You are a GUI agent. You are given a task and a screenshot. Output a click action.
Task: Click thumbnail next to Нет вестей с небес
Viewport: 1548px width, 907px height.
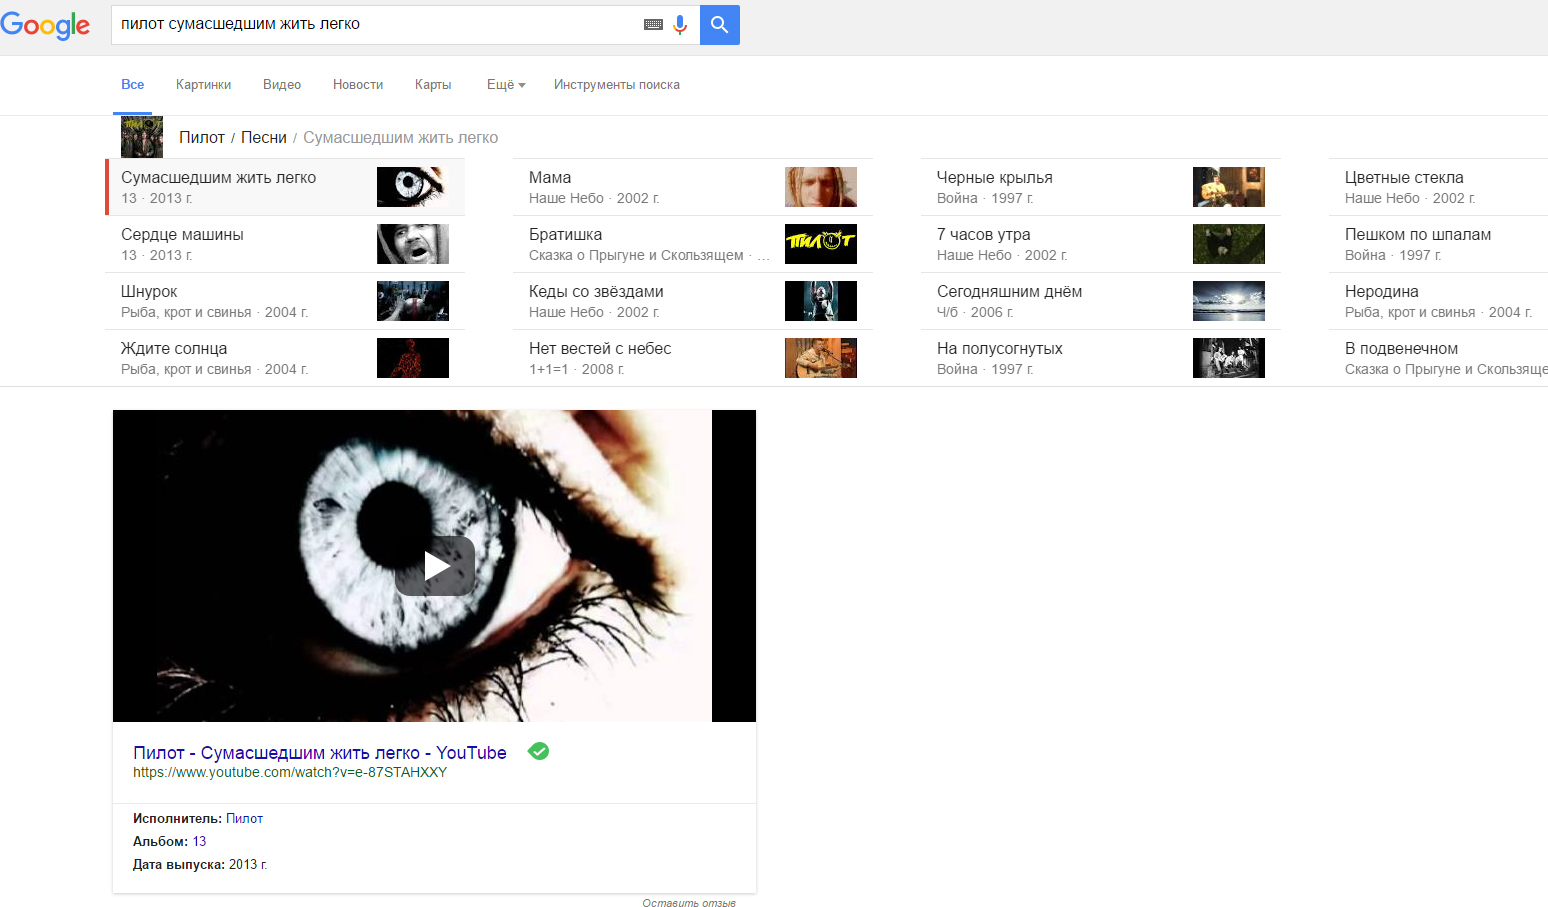(821, 358)
